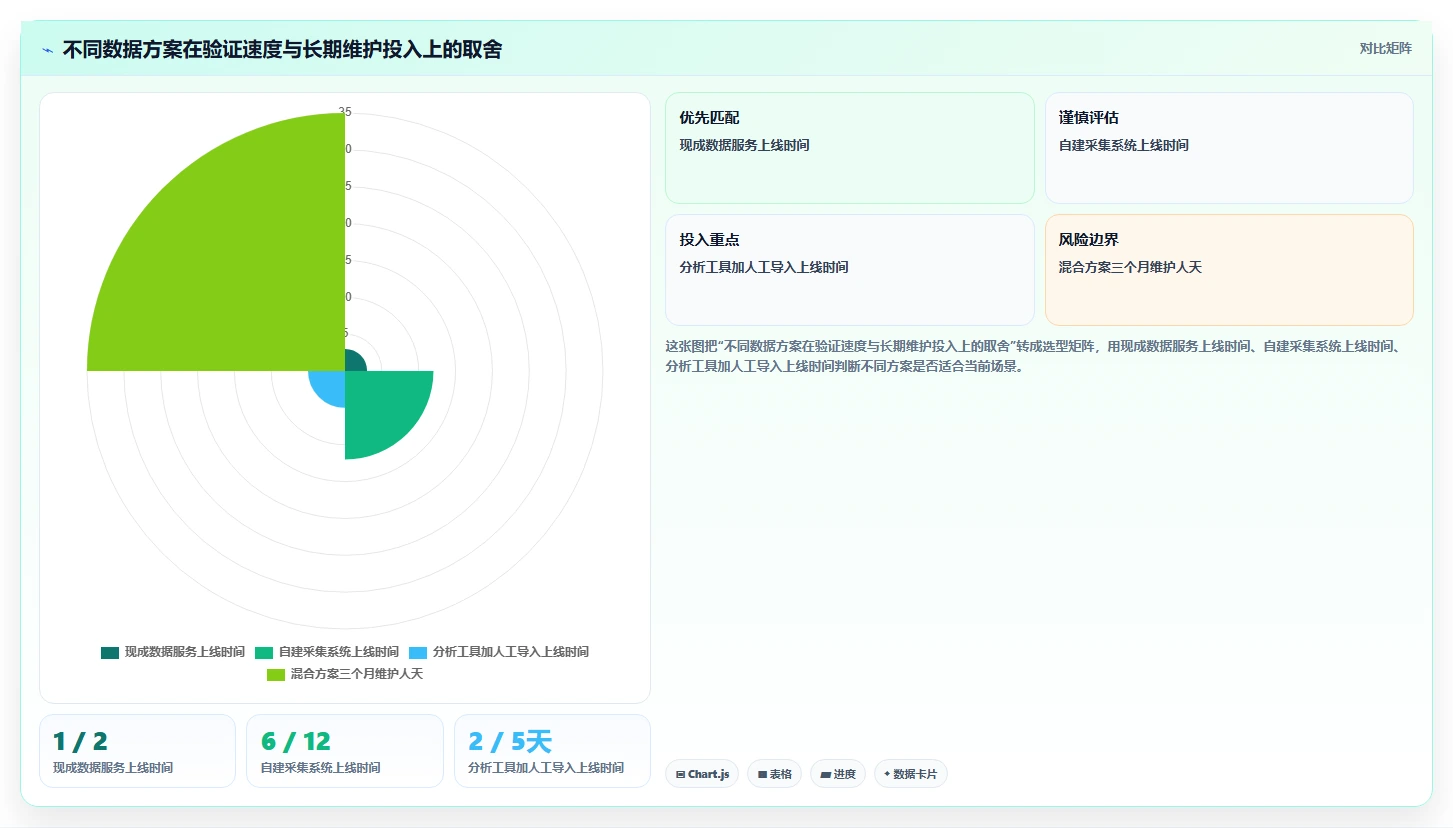Open the 投入重点 card

[x=850, y=270]
